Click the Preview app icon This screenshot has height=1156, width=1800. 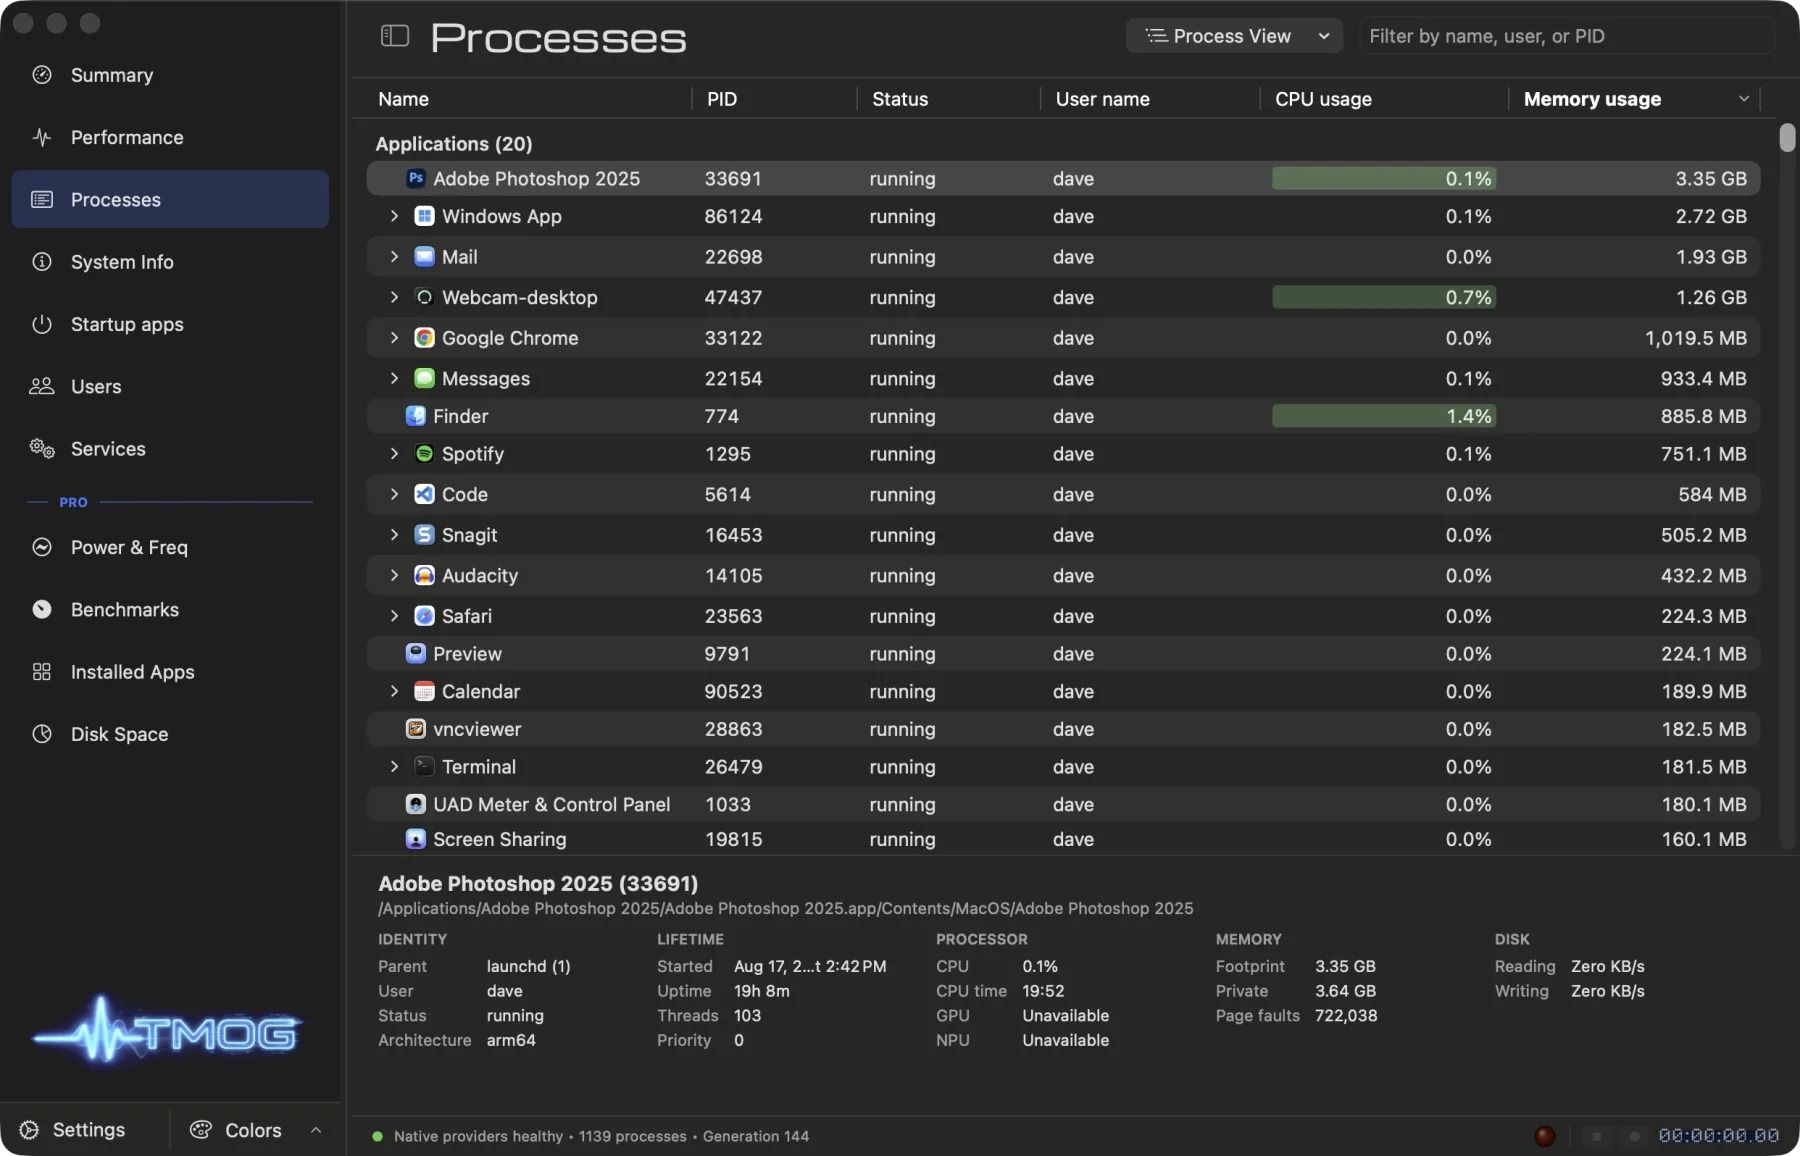[416, 654]
